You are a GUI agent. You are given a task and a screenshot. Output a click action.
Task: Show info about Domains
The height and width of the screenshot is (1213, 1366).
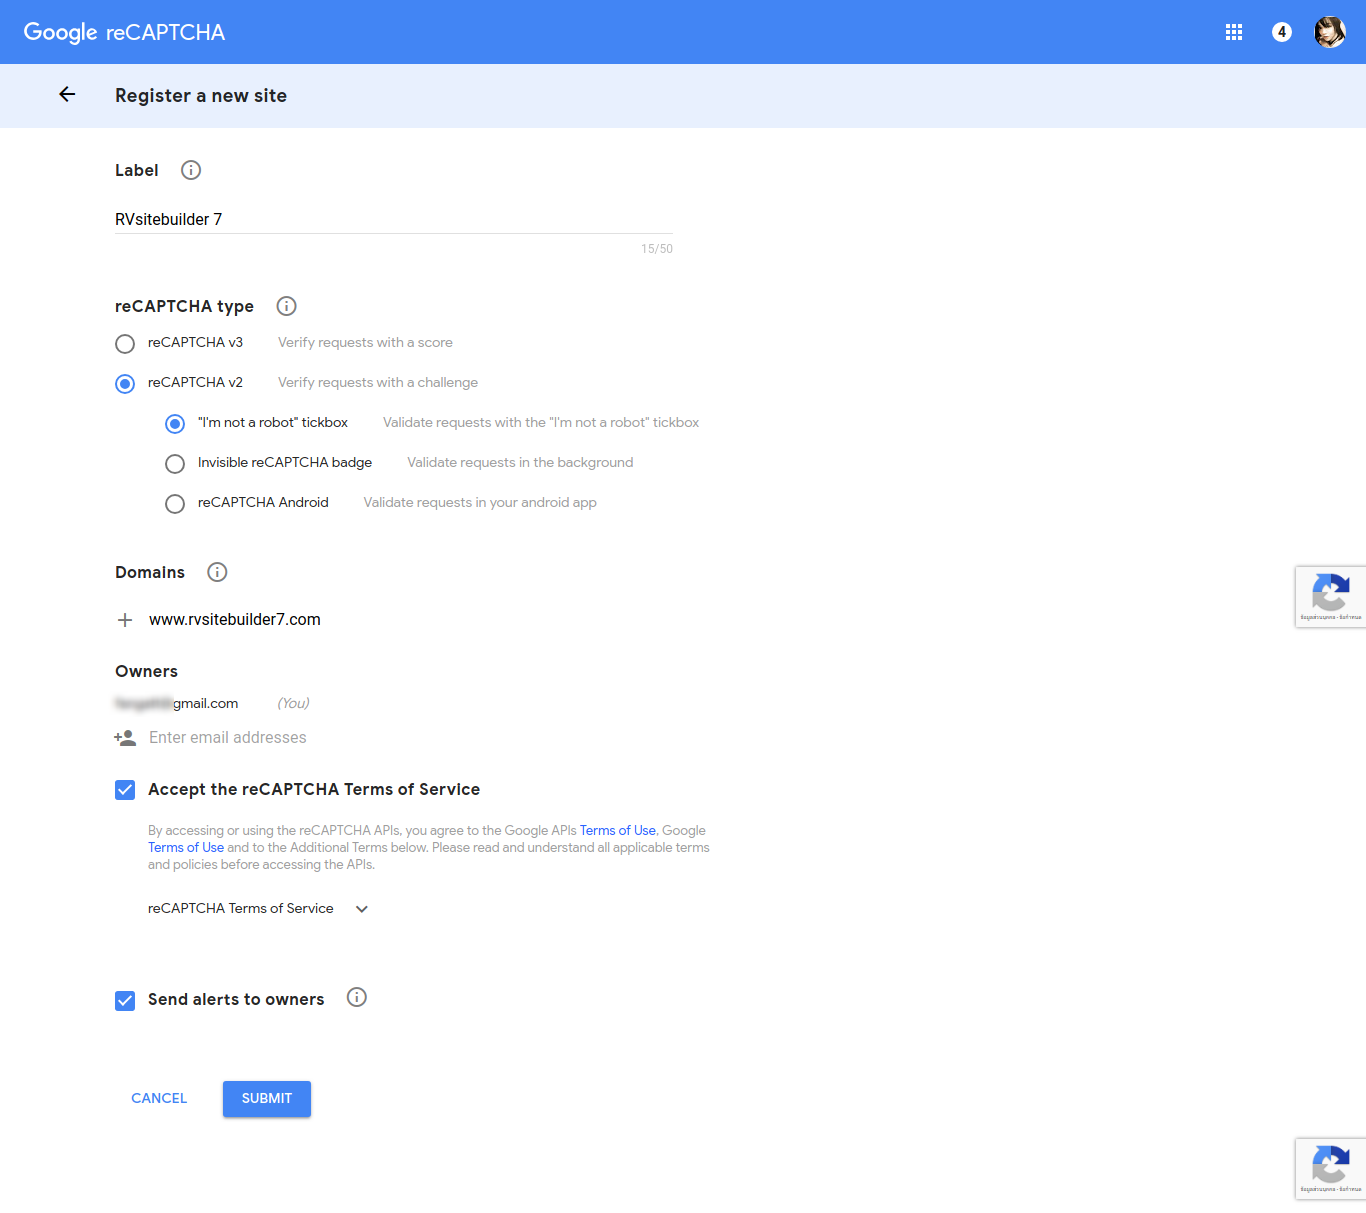pyautogui.click(x=217, y=572)
